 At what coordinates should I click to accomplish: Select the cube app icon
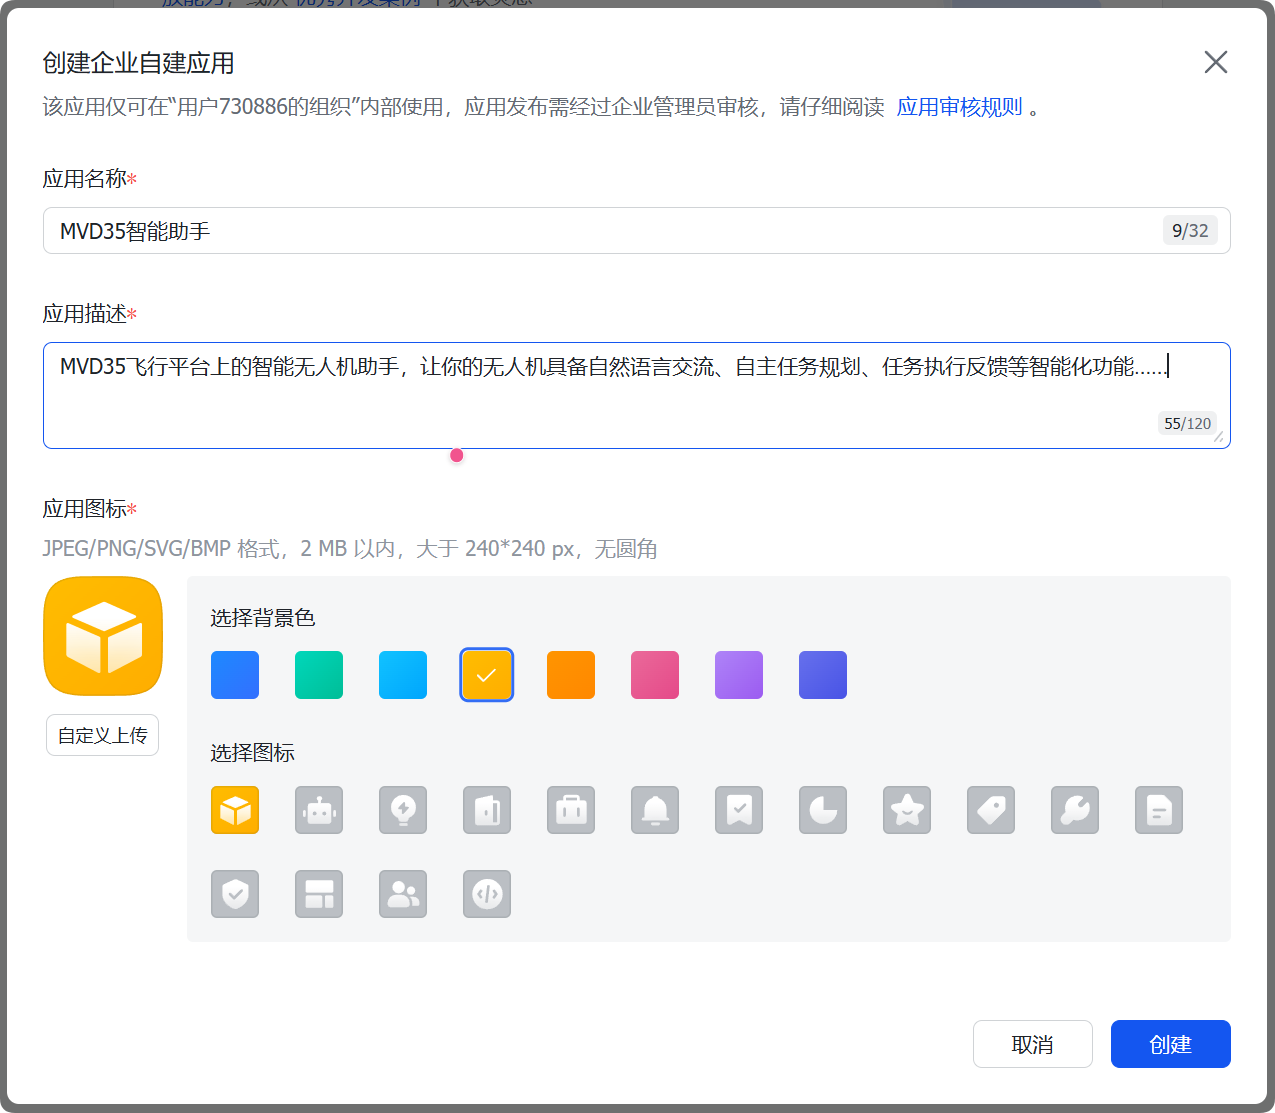(235, 810)
